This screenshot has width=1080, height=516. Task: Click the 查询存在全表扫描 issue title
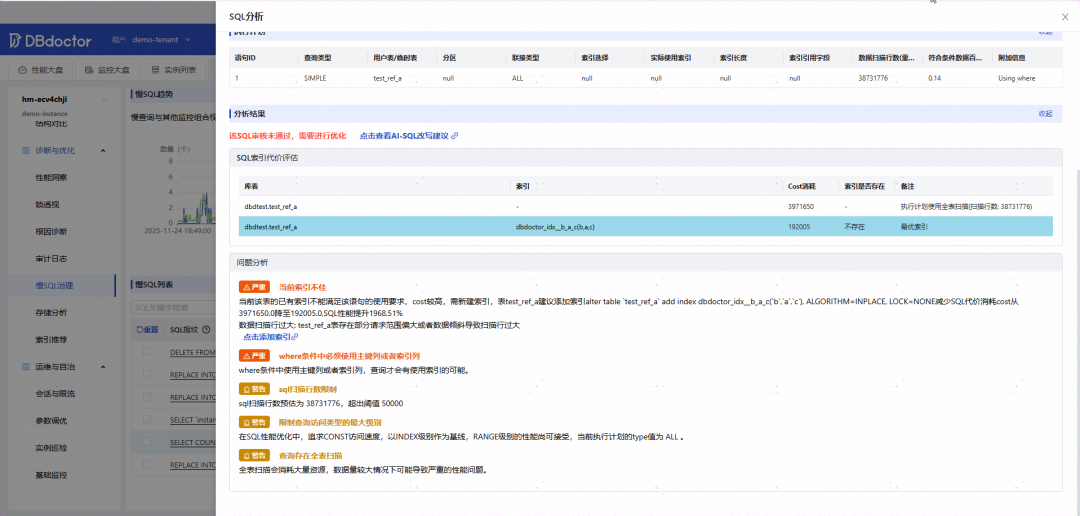311,455
